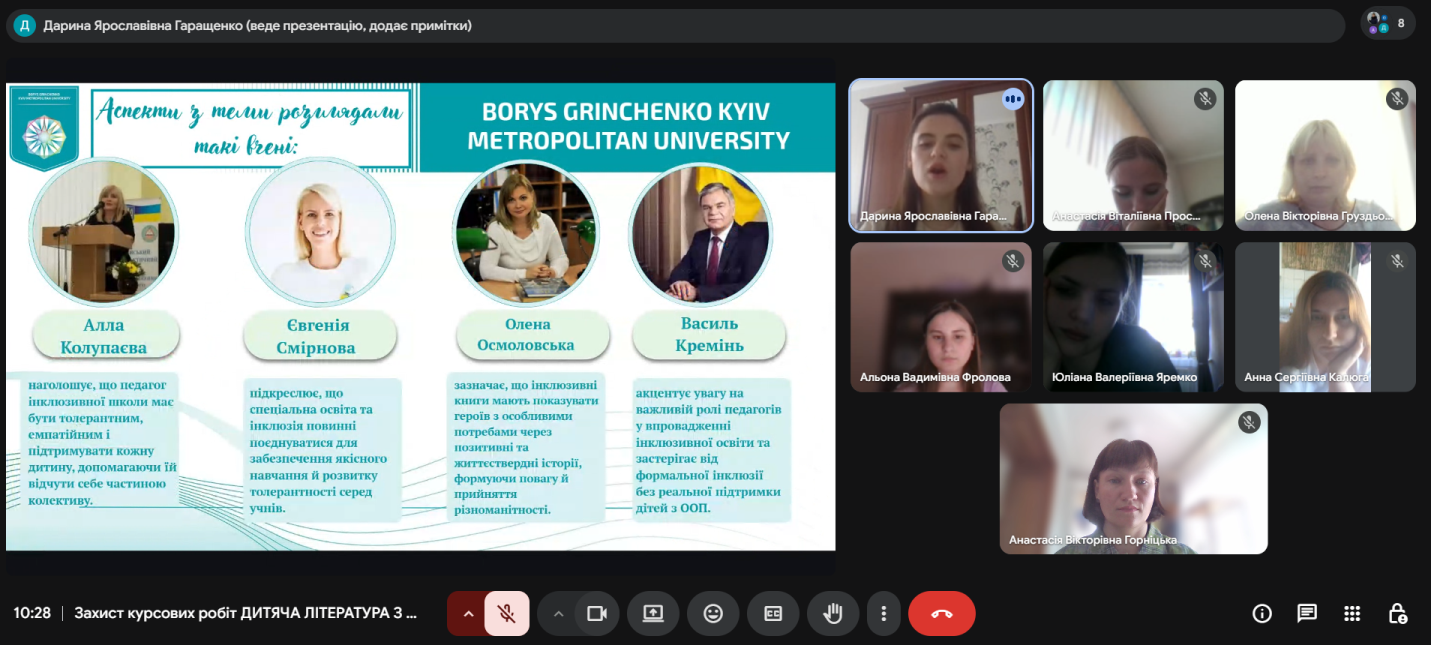
Task: Click muted mic icon on Анна Калюга tile
Action: [x=1397, y=261]
